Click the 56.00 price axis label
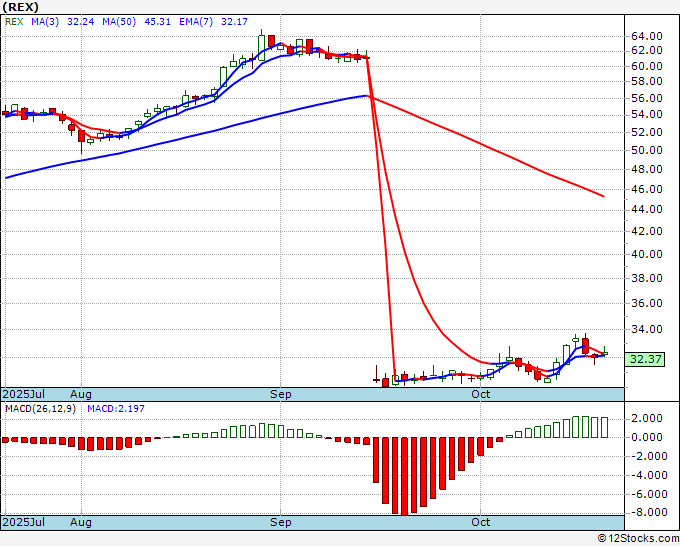This screenshot has width=680, height=546. point(647,98)
